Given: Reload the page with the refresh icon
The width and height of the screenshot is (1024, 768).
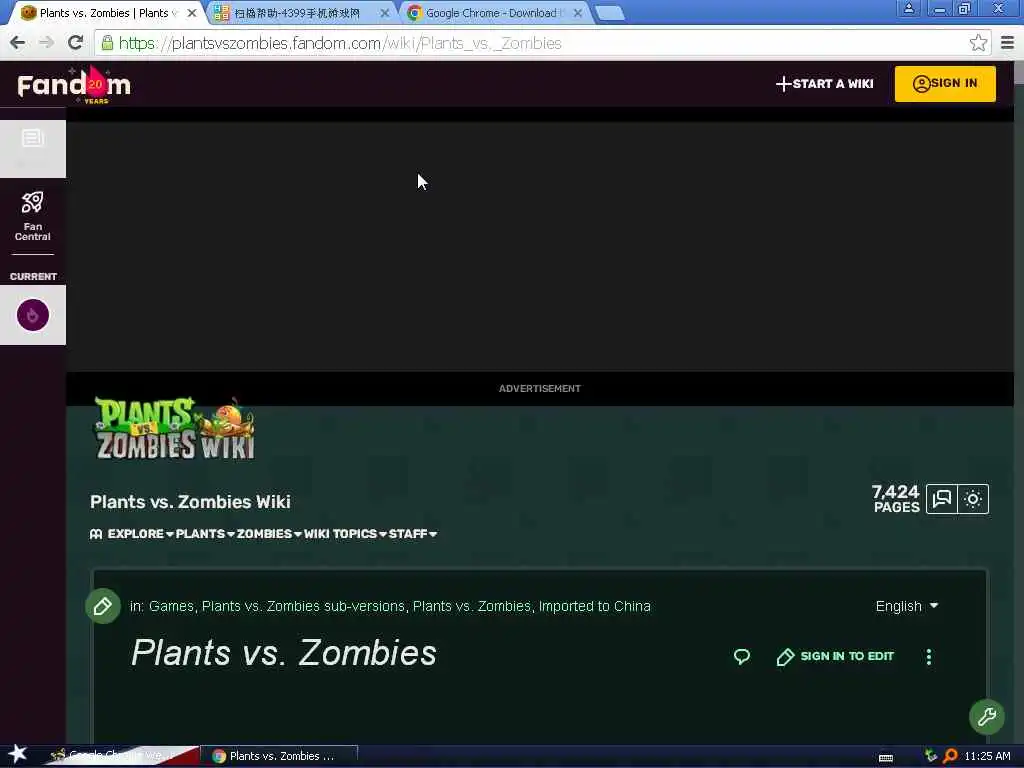Looking at the screenshot, I should tap(75, 42).
